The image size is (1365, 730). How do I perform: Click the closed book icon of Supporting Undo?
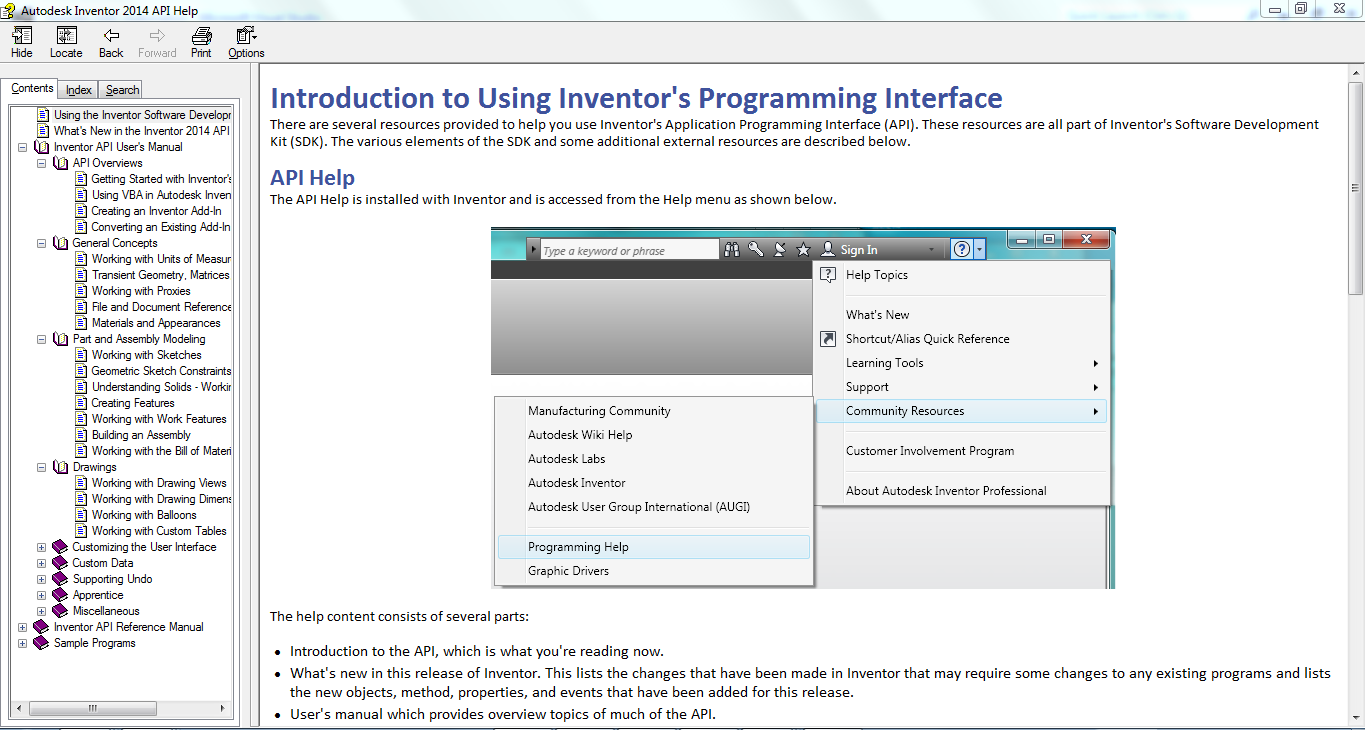61,579
